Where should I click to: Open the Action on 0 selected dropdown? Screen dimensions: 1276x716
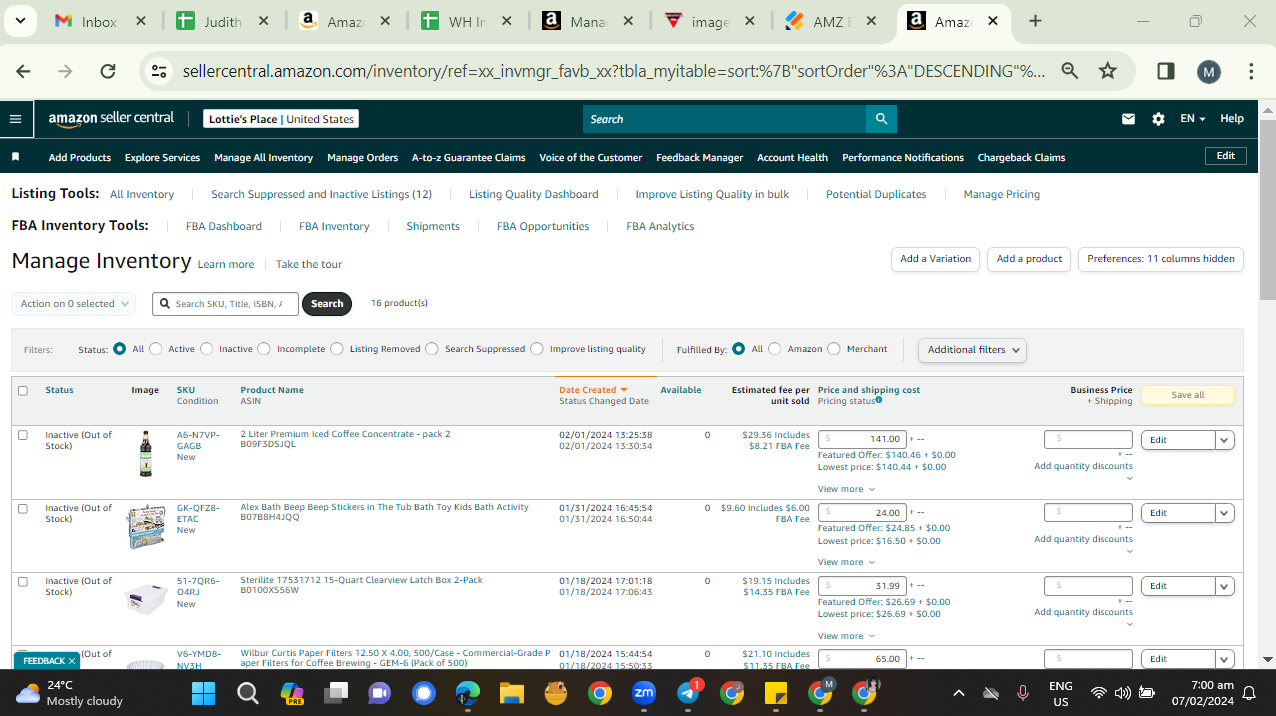(x=74, y=304)
